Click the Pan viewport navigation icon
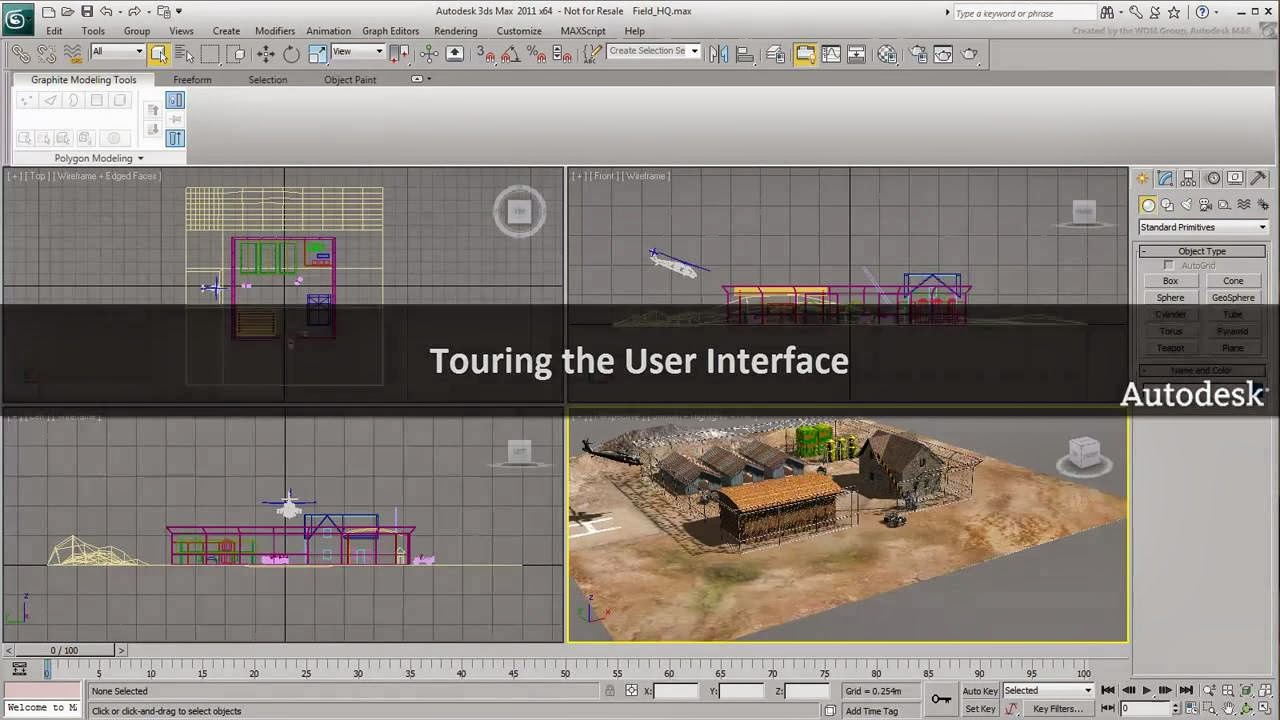The height and width of the screenshot is (720, 1280). [1229, 707]
